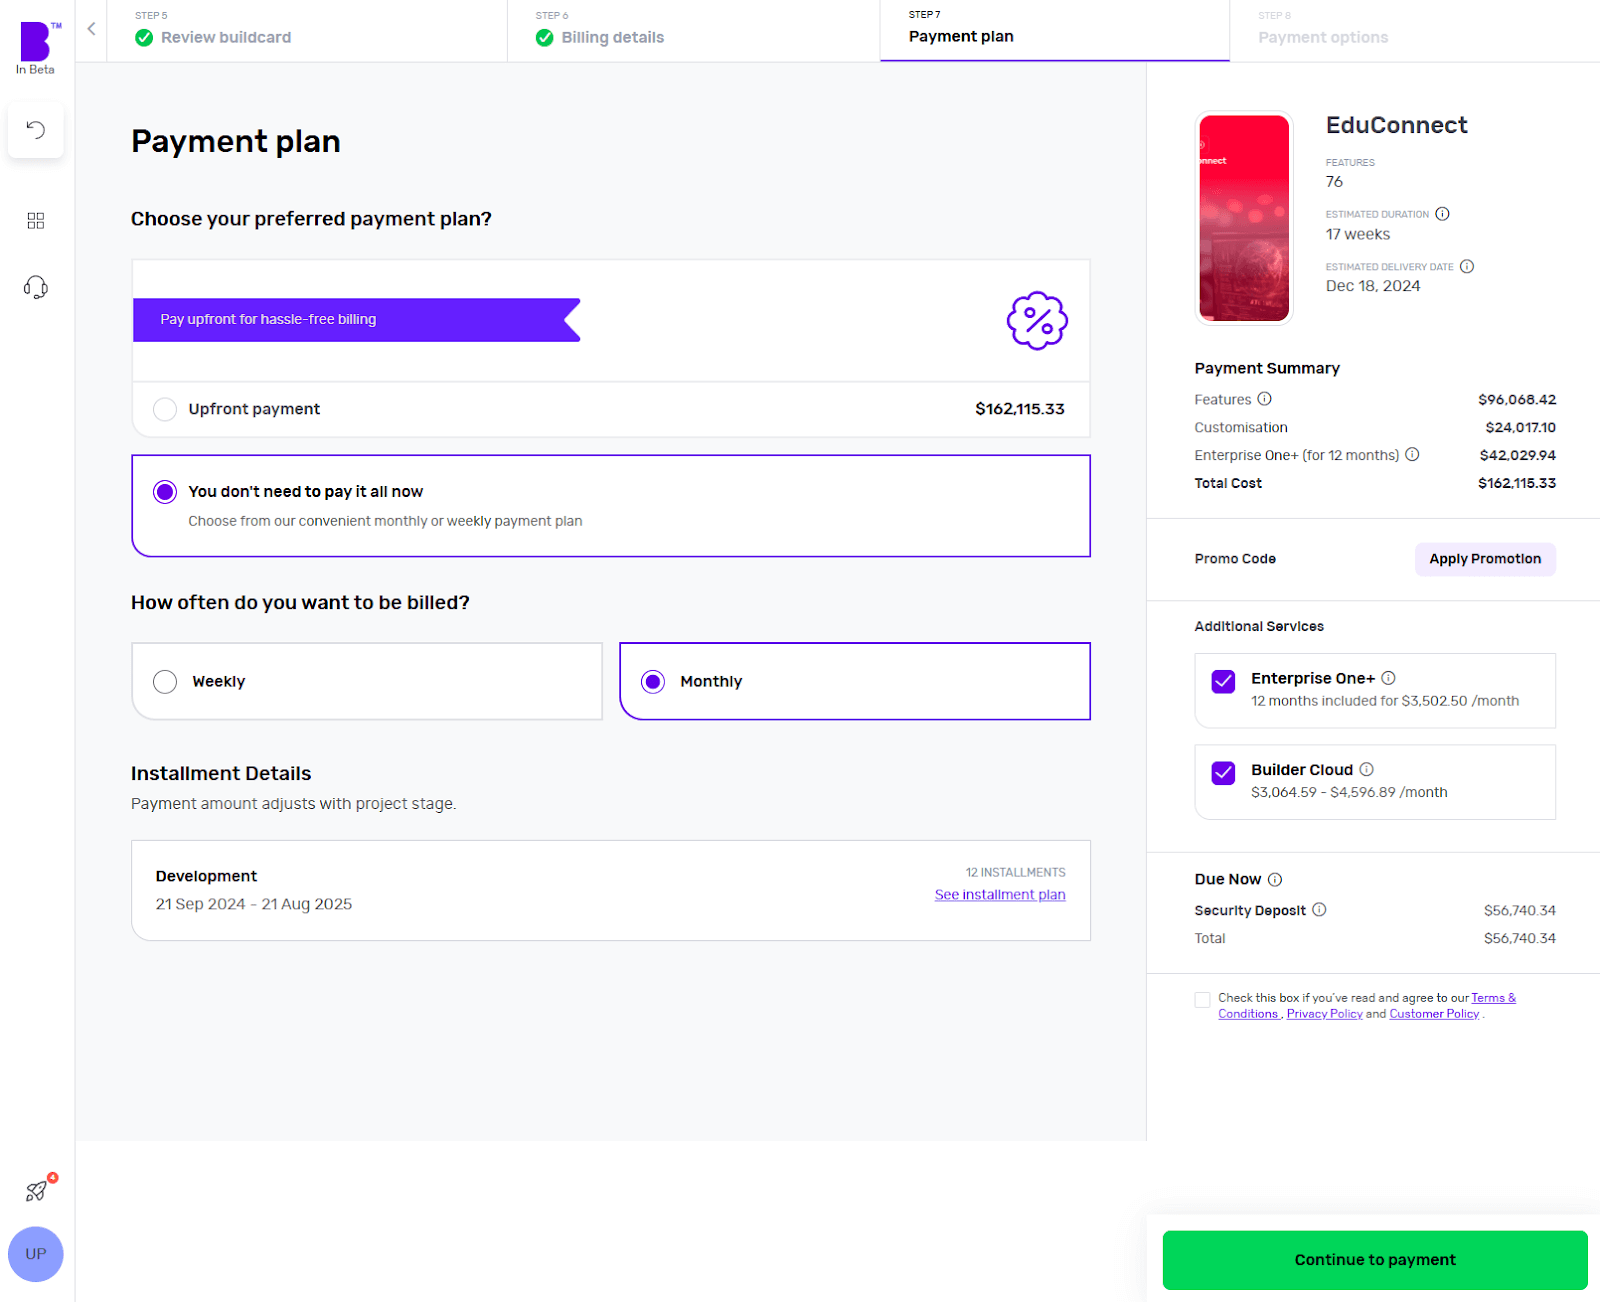Open the support headset icon
Screen dimensions: 1600x1302
[36, 288]
